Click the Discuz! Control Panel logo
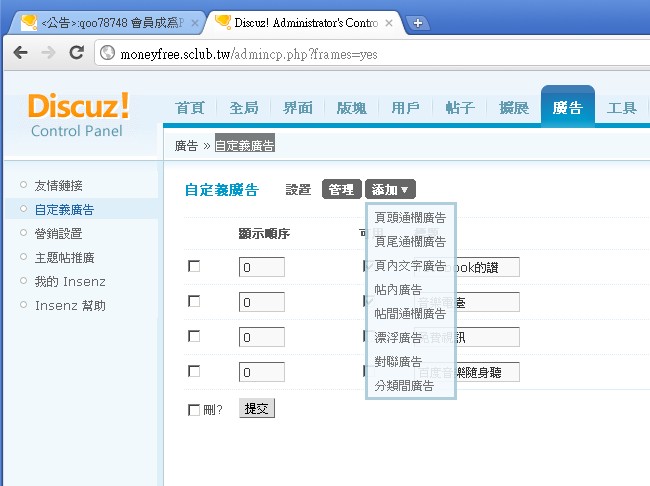Screen dimensions: 650x486 tap(77, 114)
